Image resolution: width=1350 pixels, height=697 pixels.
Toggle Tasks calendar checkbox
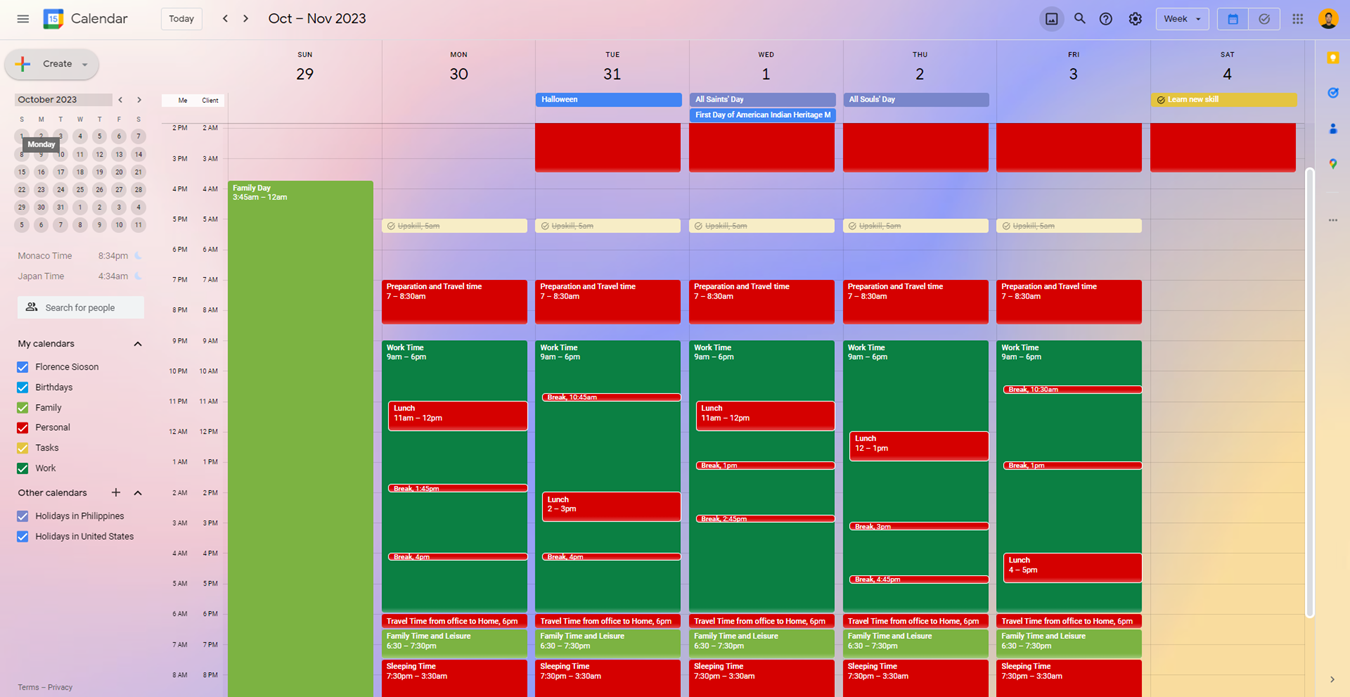tap(22, 448)
